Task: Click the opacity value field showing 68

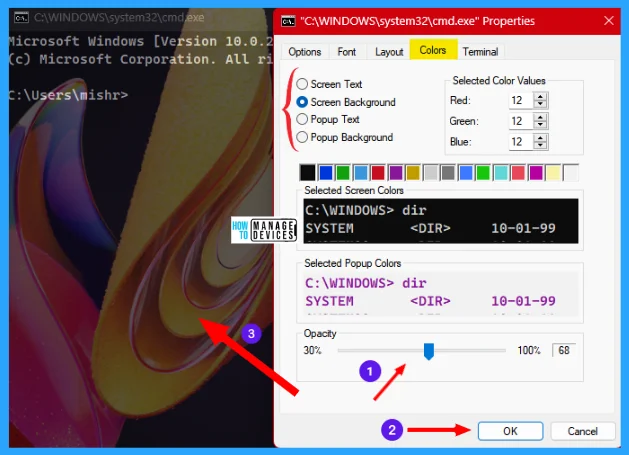Action: [564, 350]
